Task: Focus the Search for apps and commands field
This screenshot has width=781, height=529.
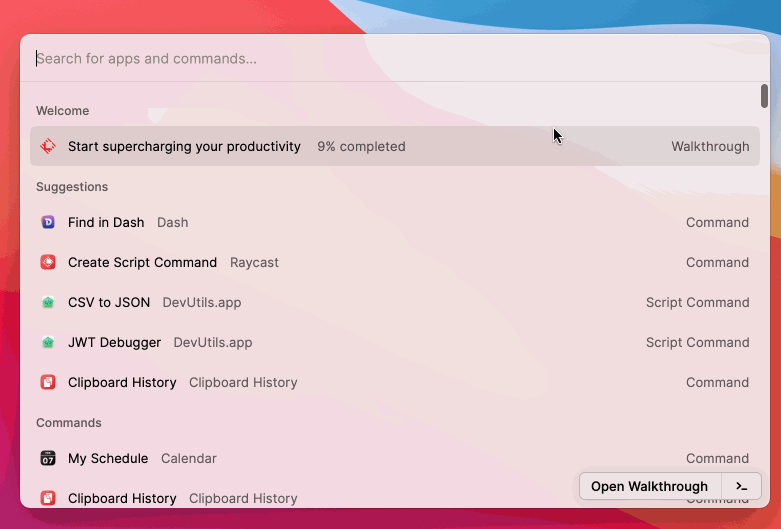Action: [x=395, y=59]
